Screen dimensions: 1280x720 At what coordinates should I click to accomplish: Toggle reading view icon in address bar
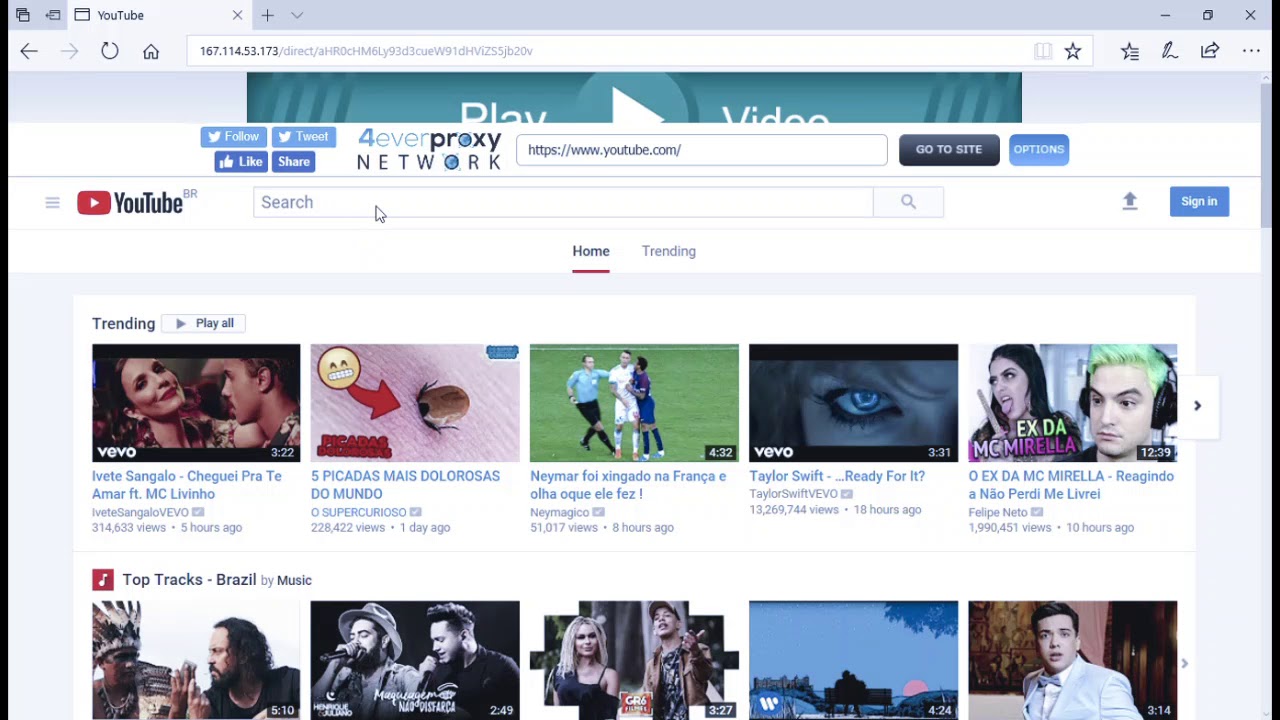tap(1043, 51)
